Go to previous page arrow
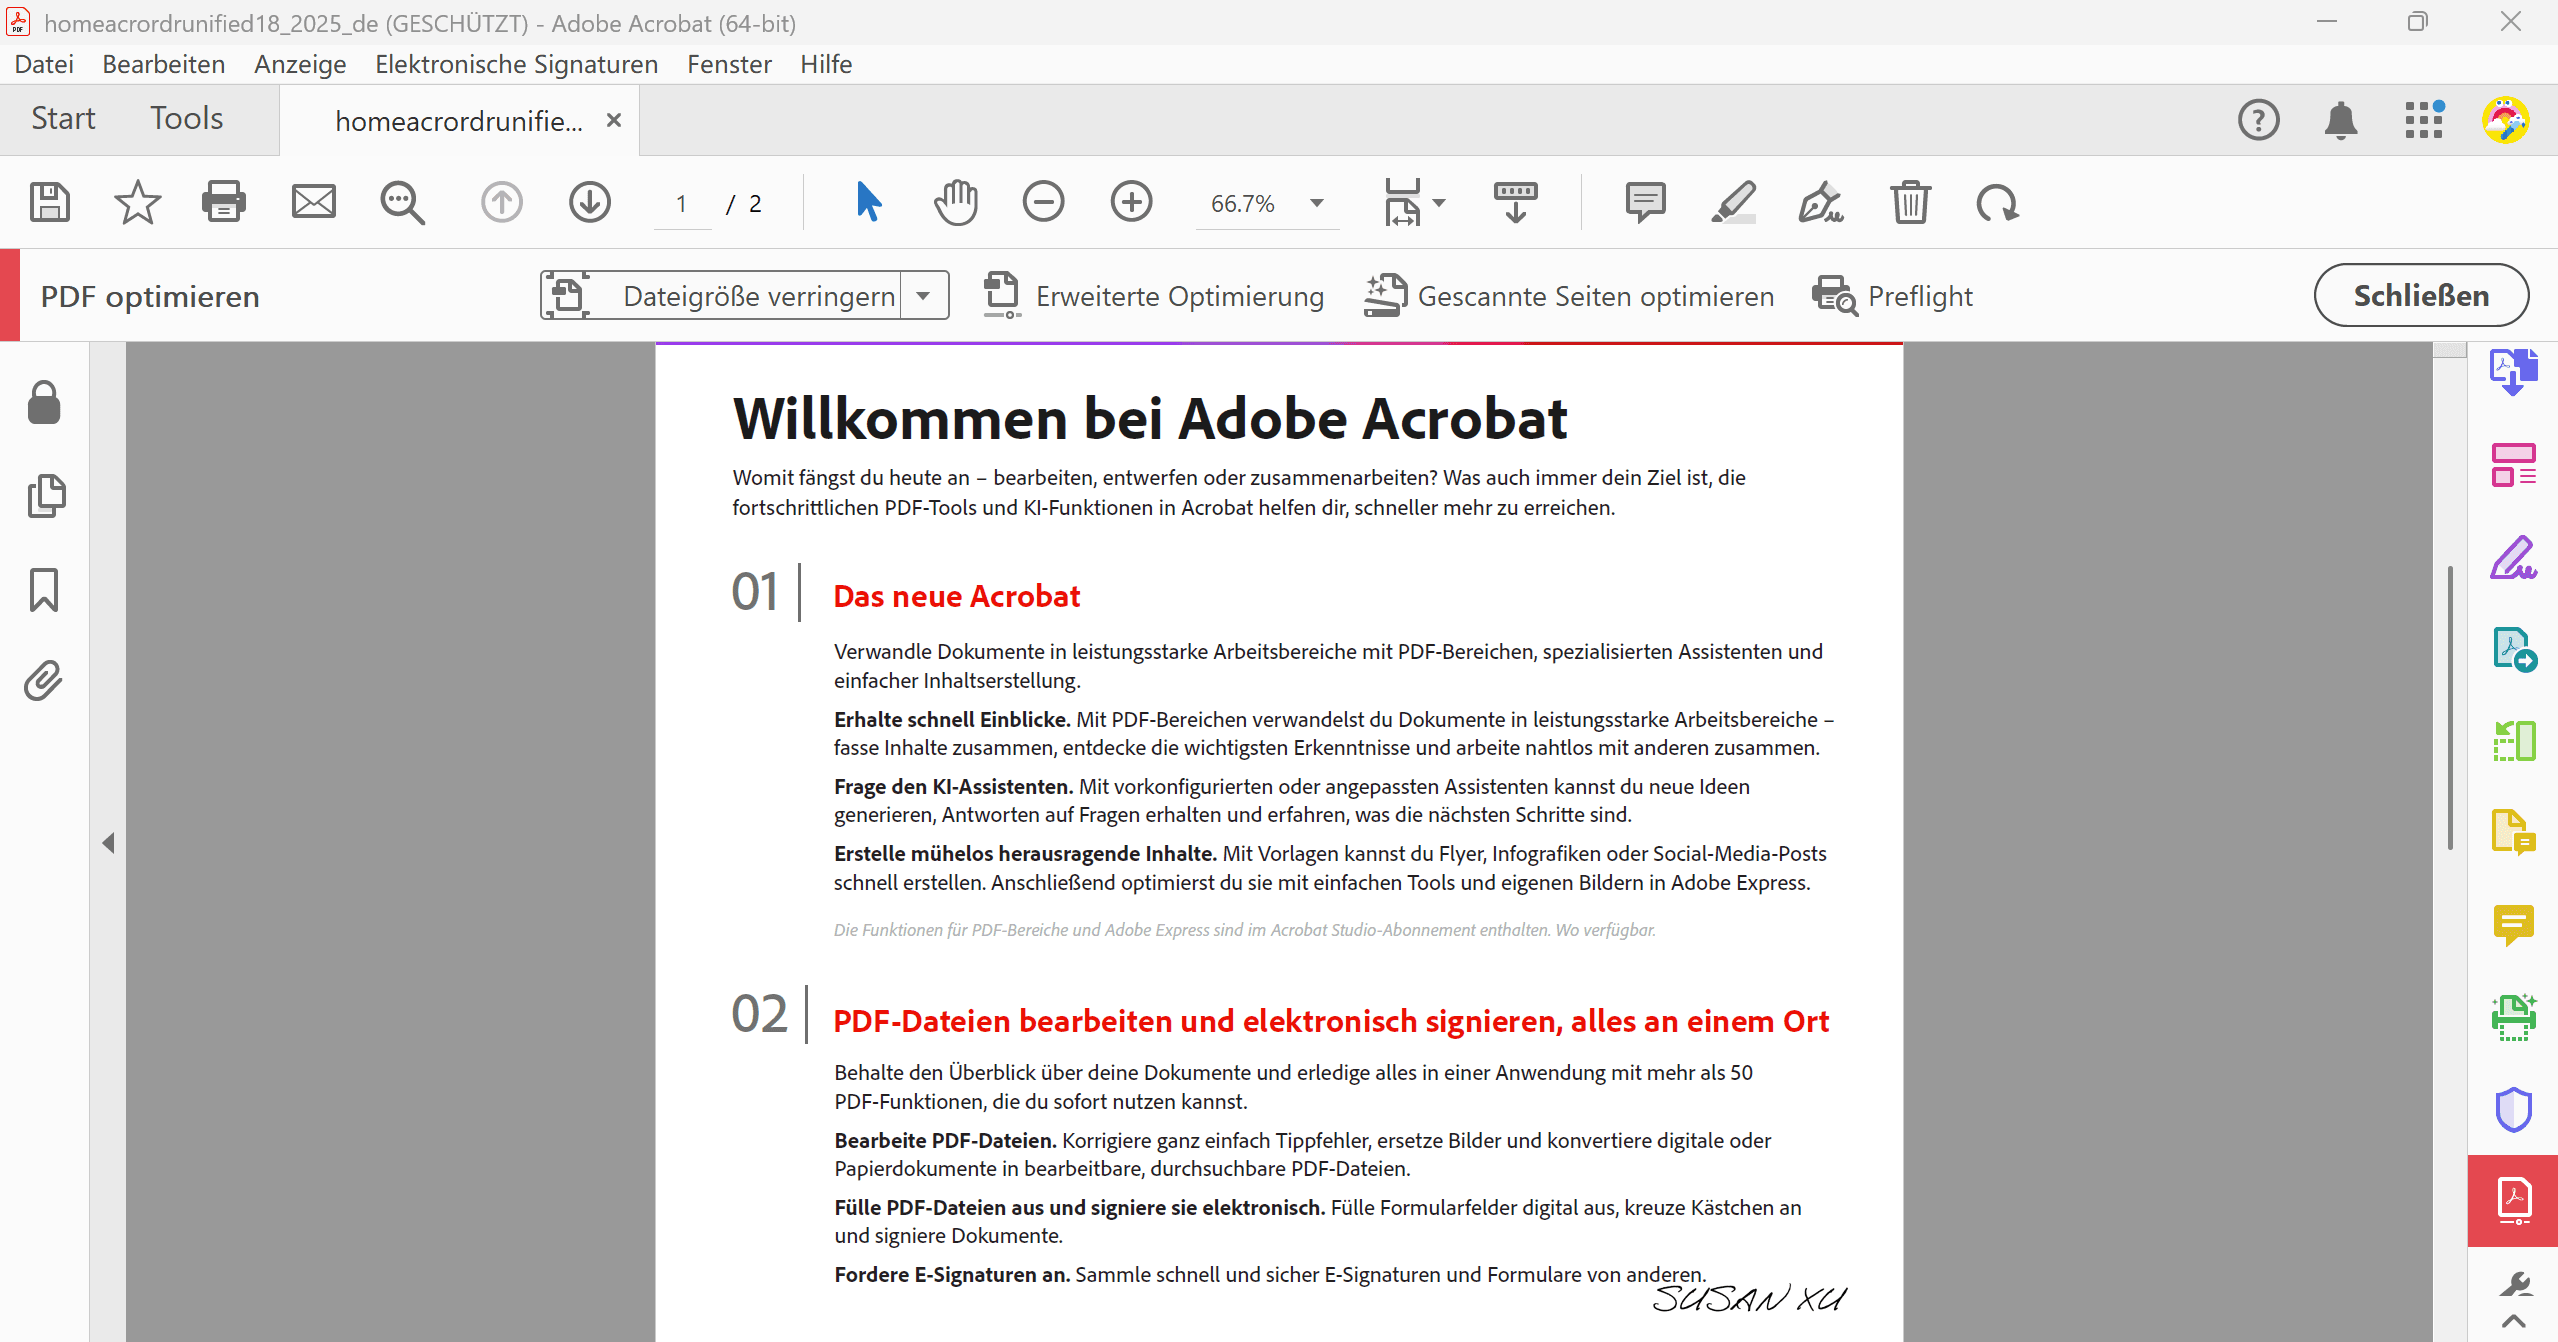 point(501,203)
